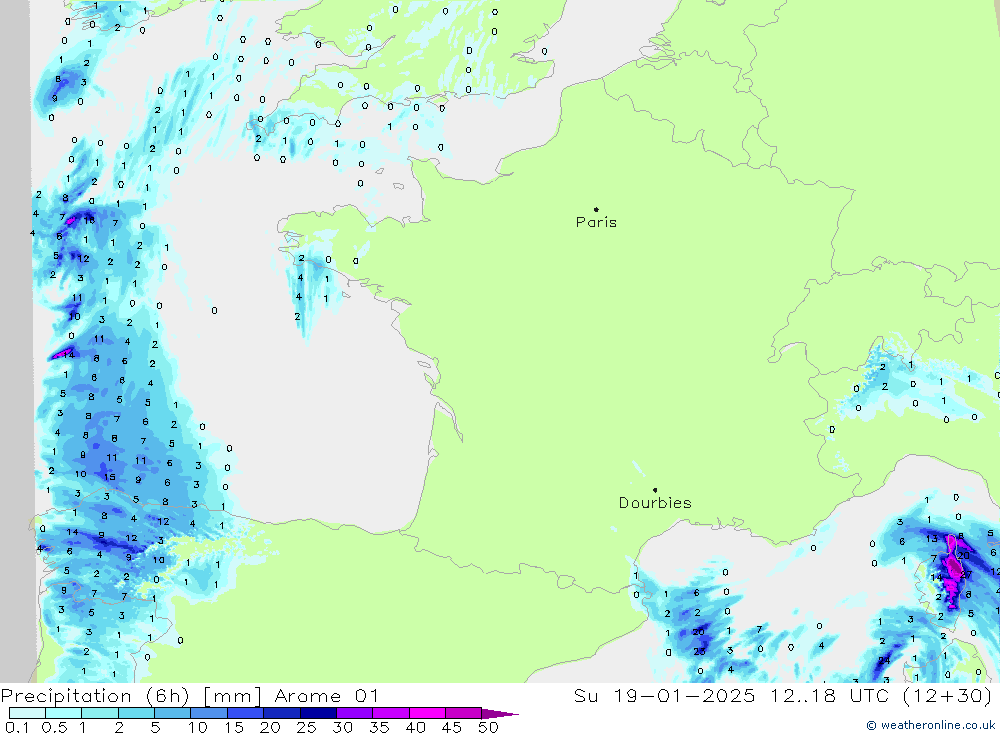This screenshot has width=1000, height=733.
Task: Pick the legend swatch between 20 and 25
Action: pyautogui.click(x=281, y=713)
